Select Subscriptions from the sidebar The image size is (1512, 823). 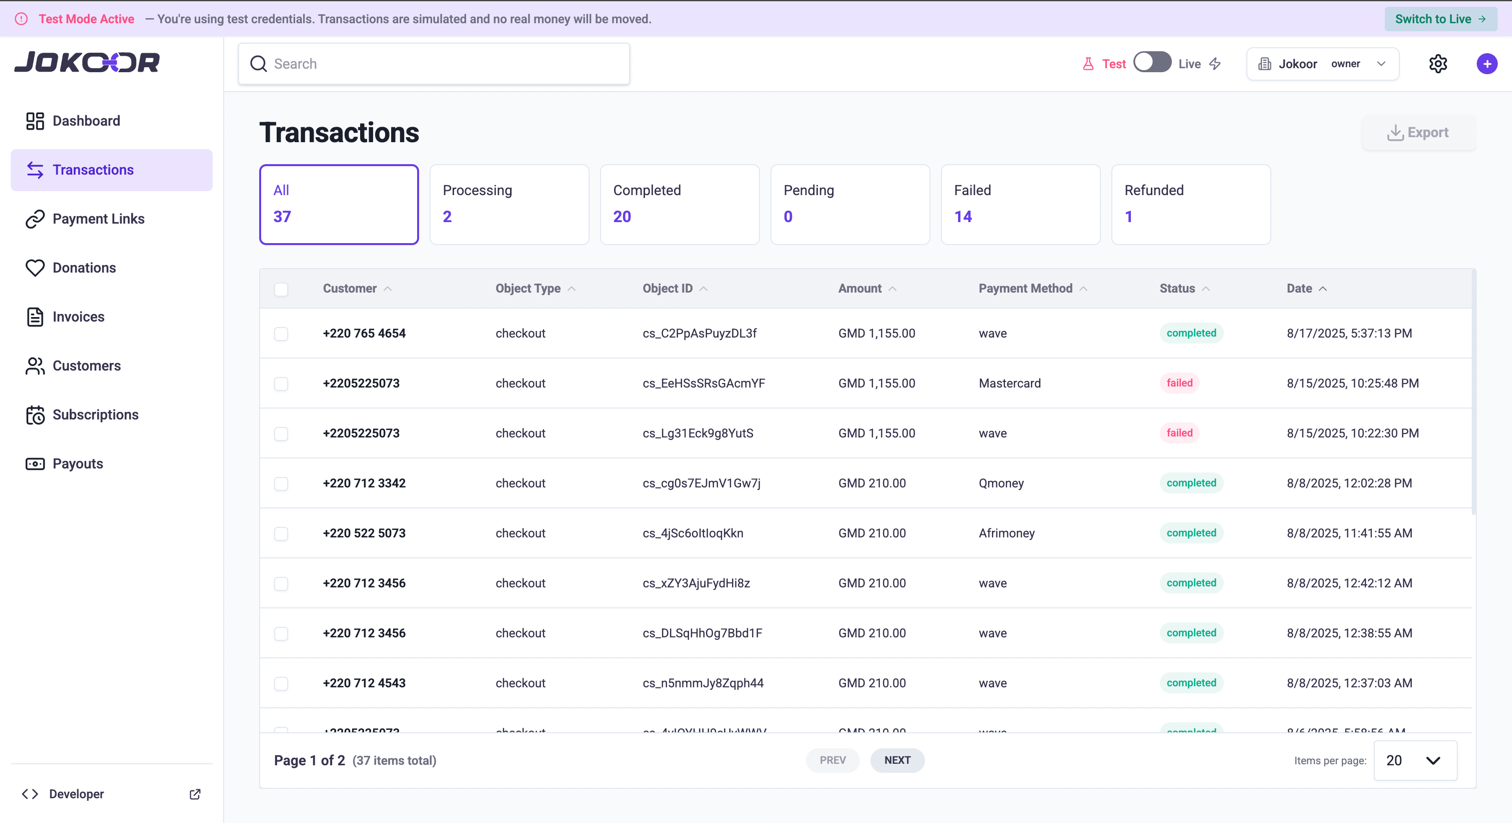click(95, 414)
